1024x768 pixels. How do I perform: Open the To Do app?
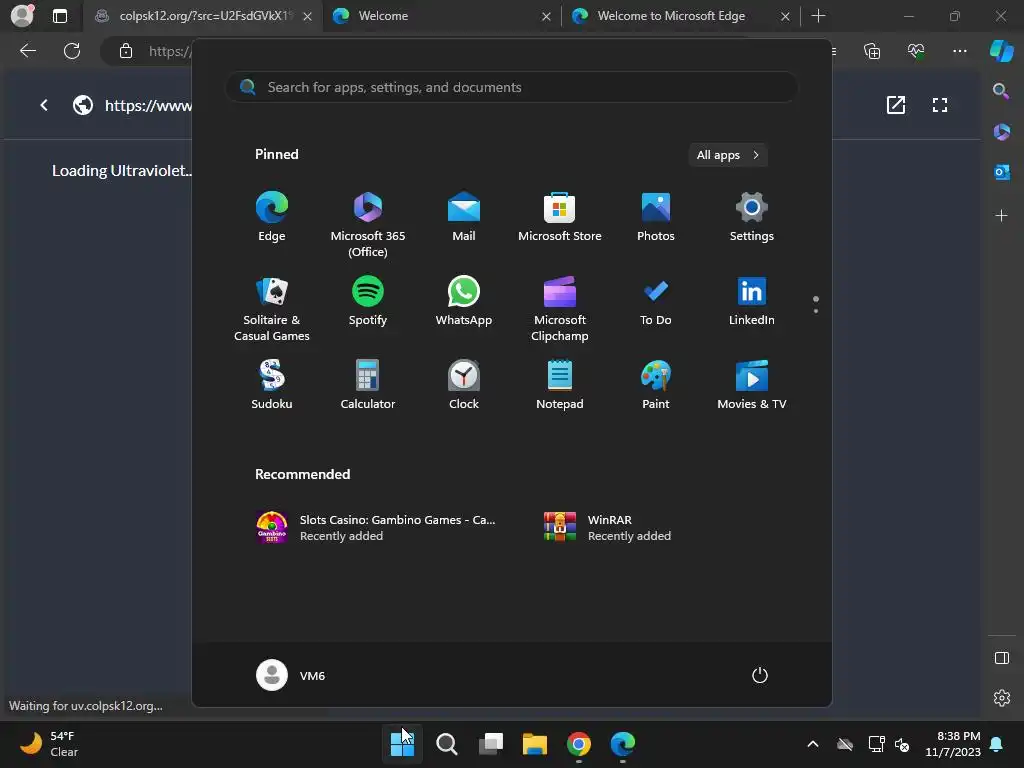[x=656, y=302]
